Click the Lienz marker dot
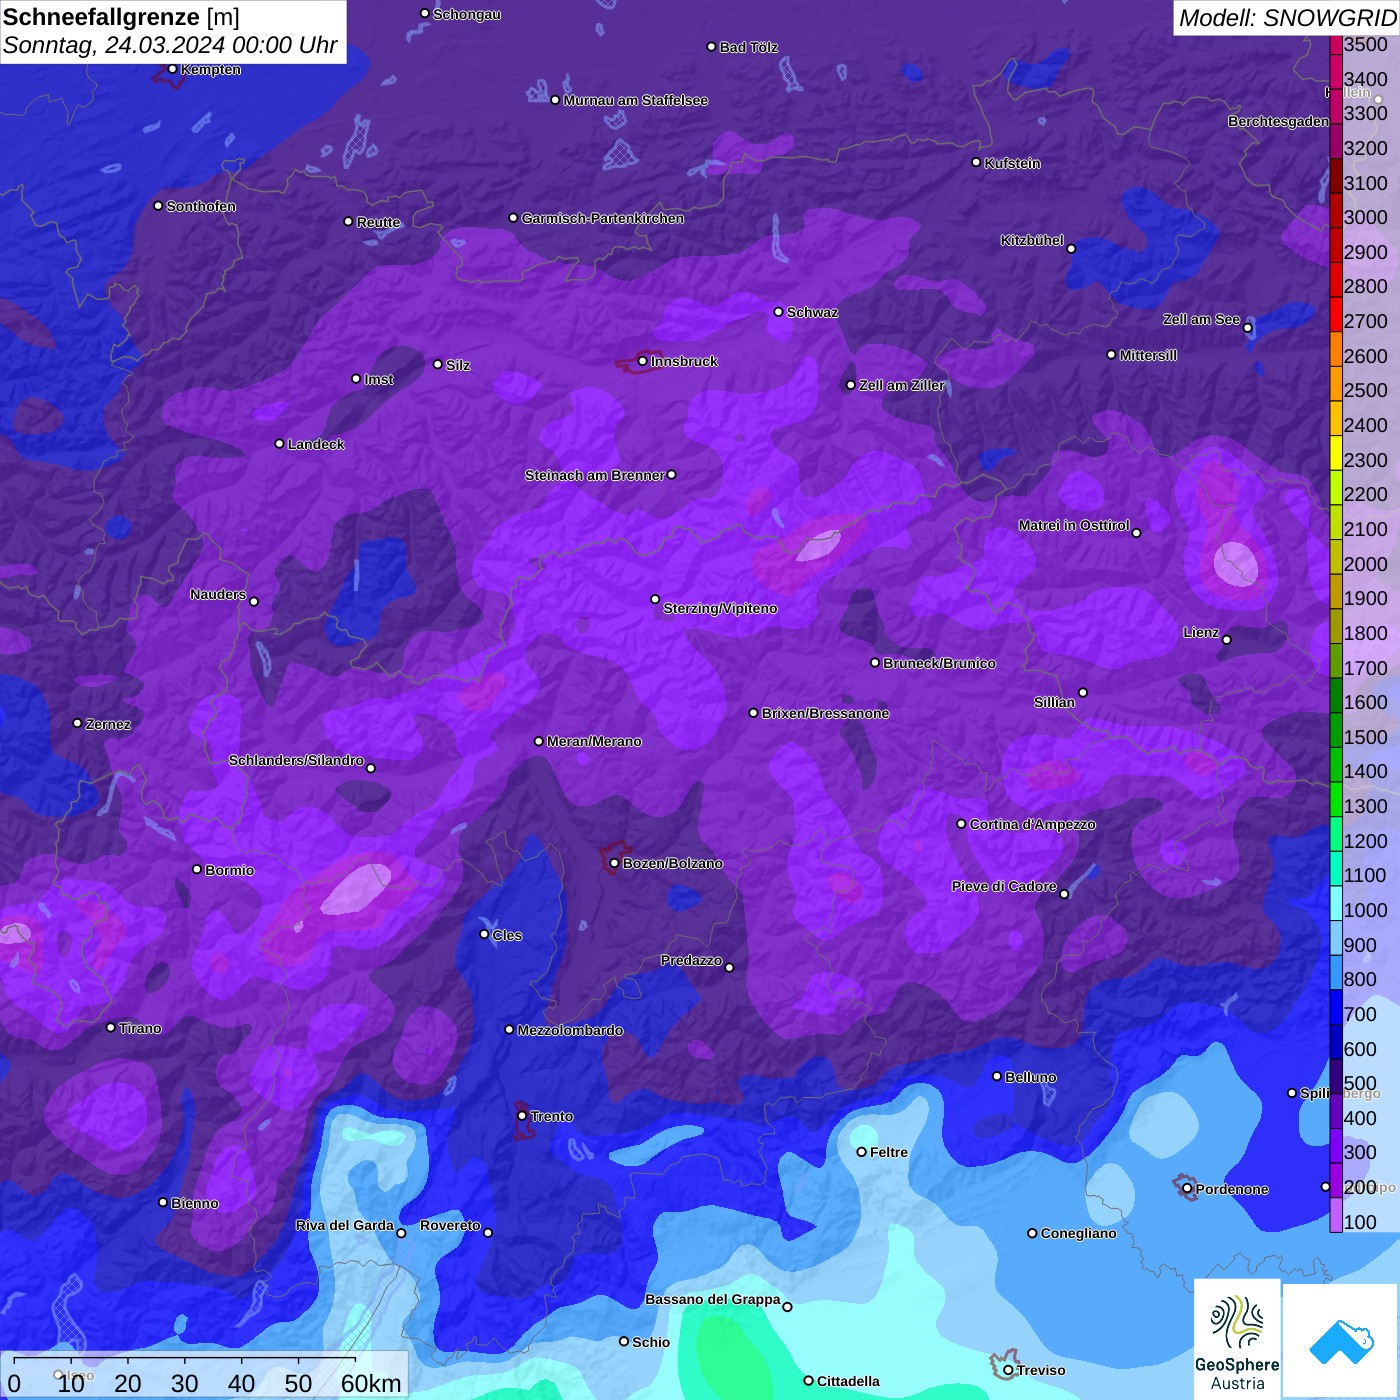Viewport: 1400px width, 1400px height. coord(1227,640)
